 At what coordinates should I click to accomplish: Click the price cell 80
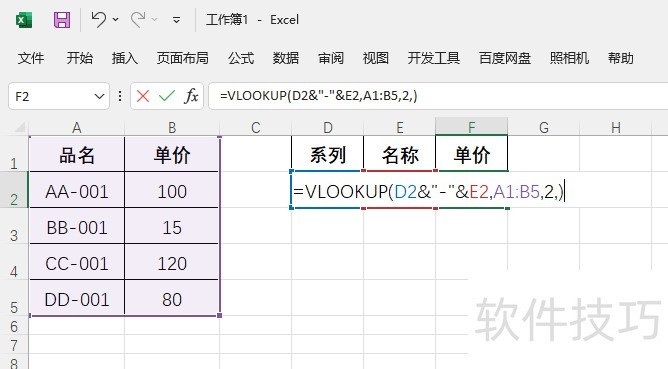tap(172, 298)
